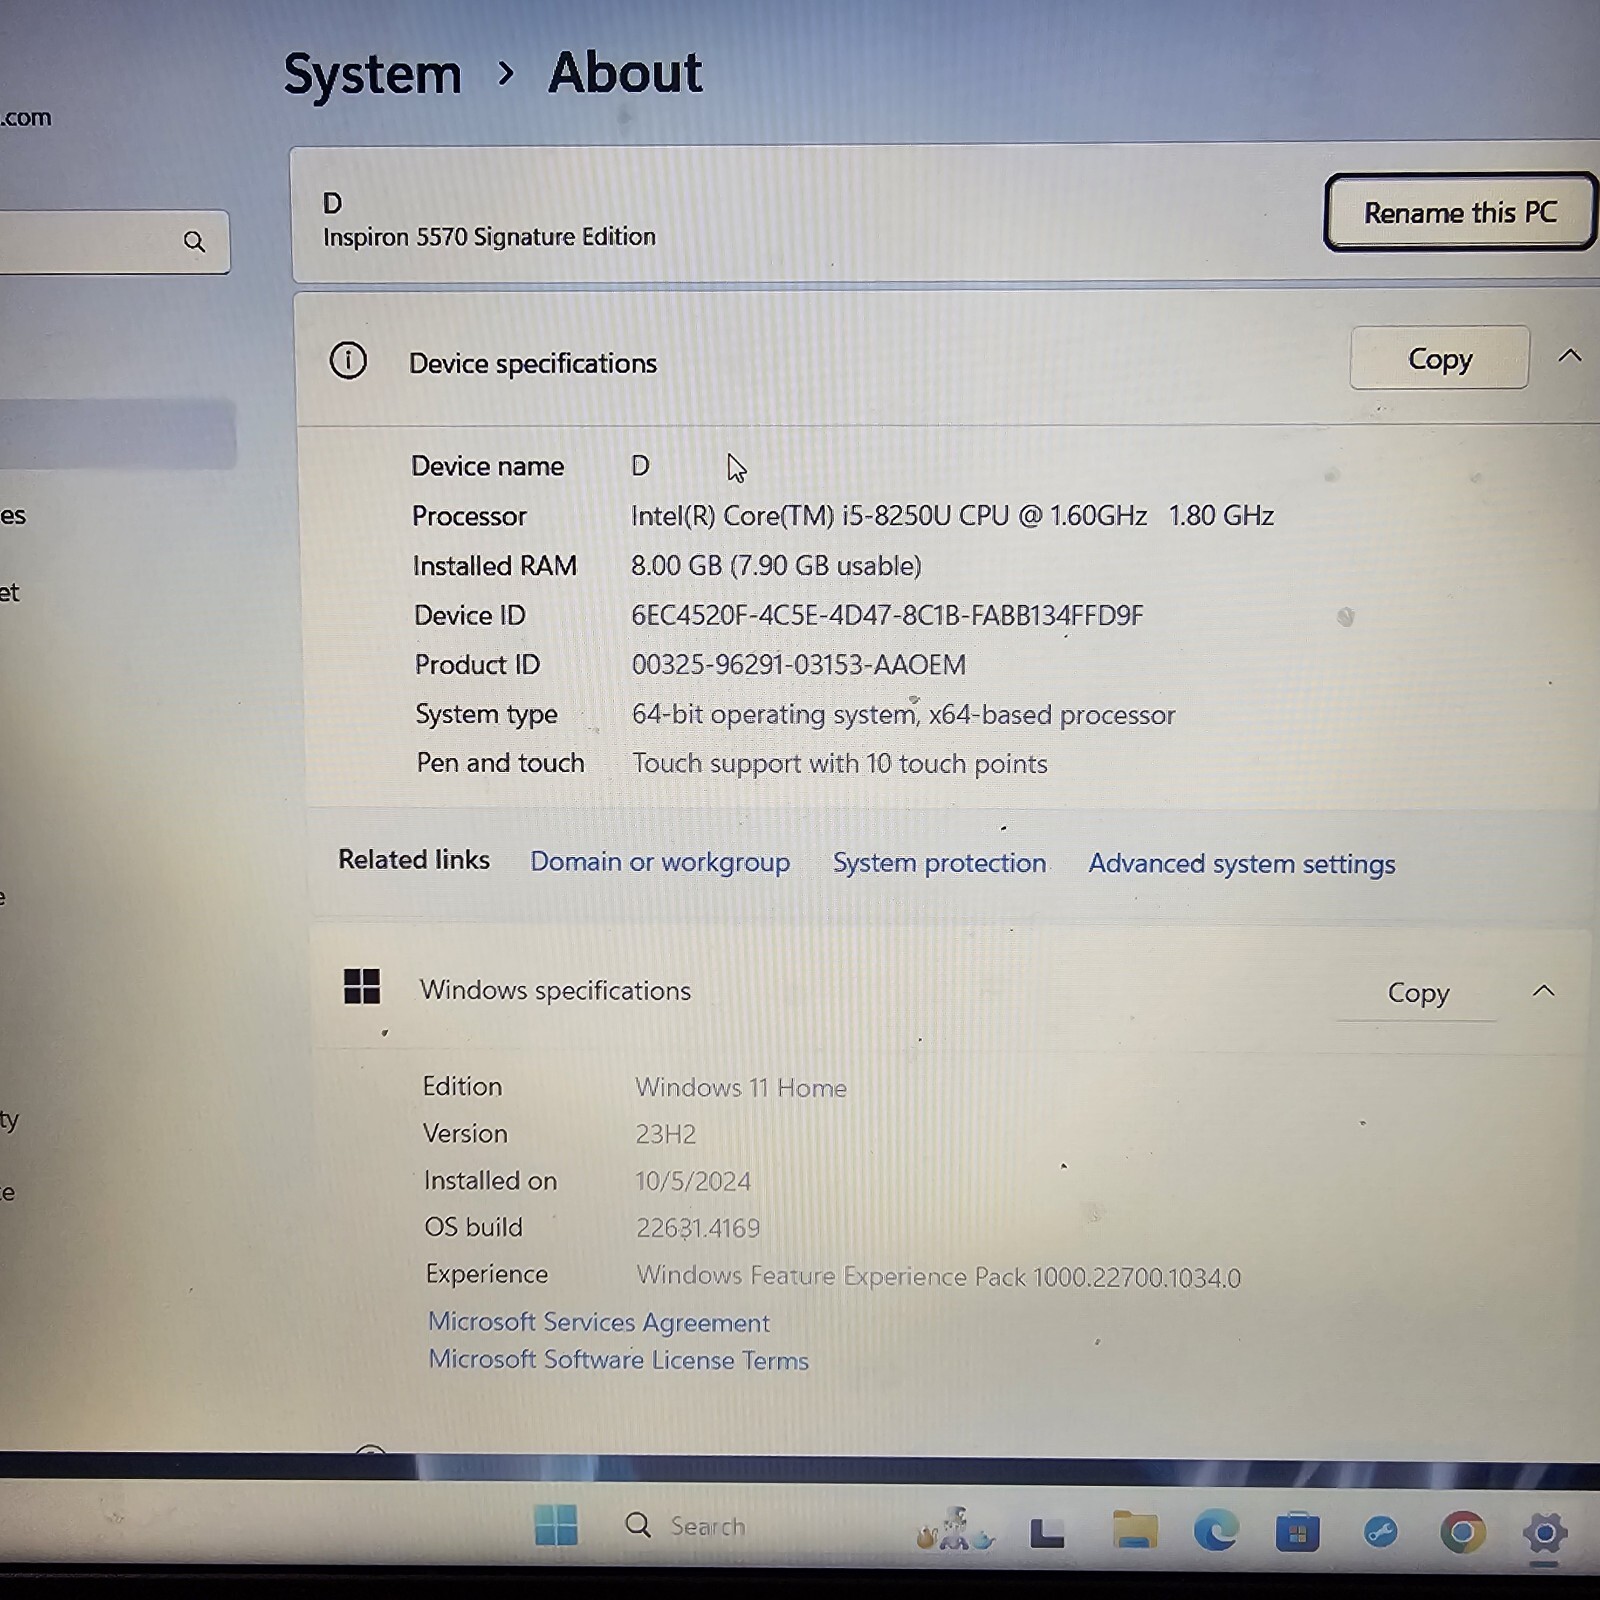Click the Device specifications info icon
The image size is (1600, 1600).
348,360
